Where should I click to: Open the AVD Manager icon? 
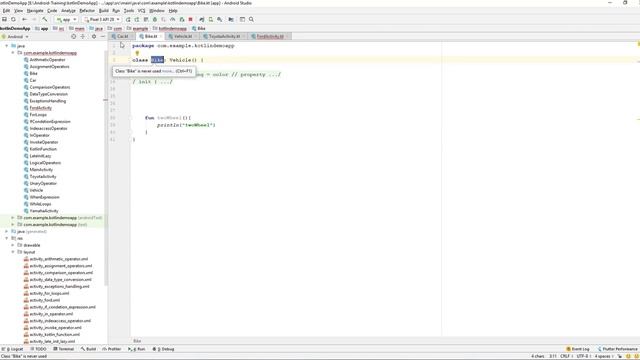[x=211, y=19]
